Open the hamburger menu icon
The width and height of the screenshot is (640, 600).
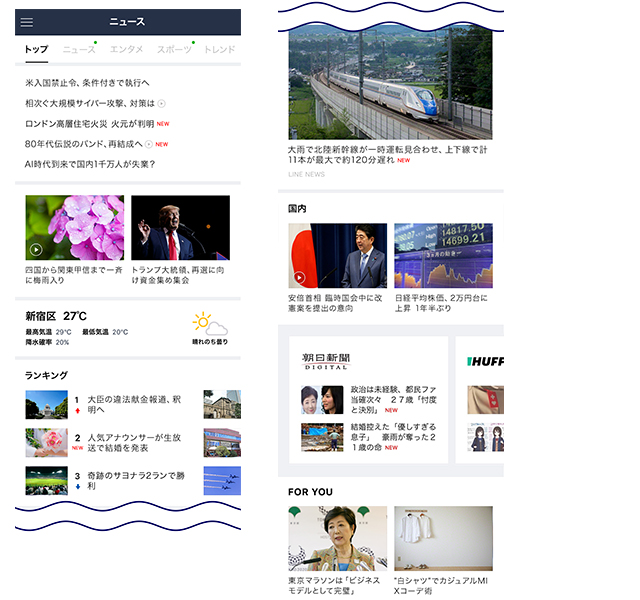pyautogui.click(x=27, y=22)
